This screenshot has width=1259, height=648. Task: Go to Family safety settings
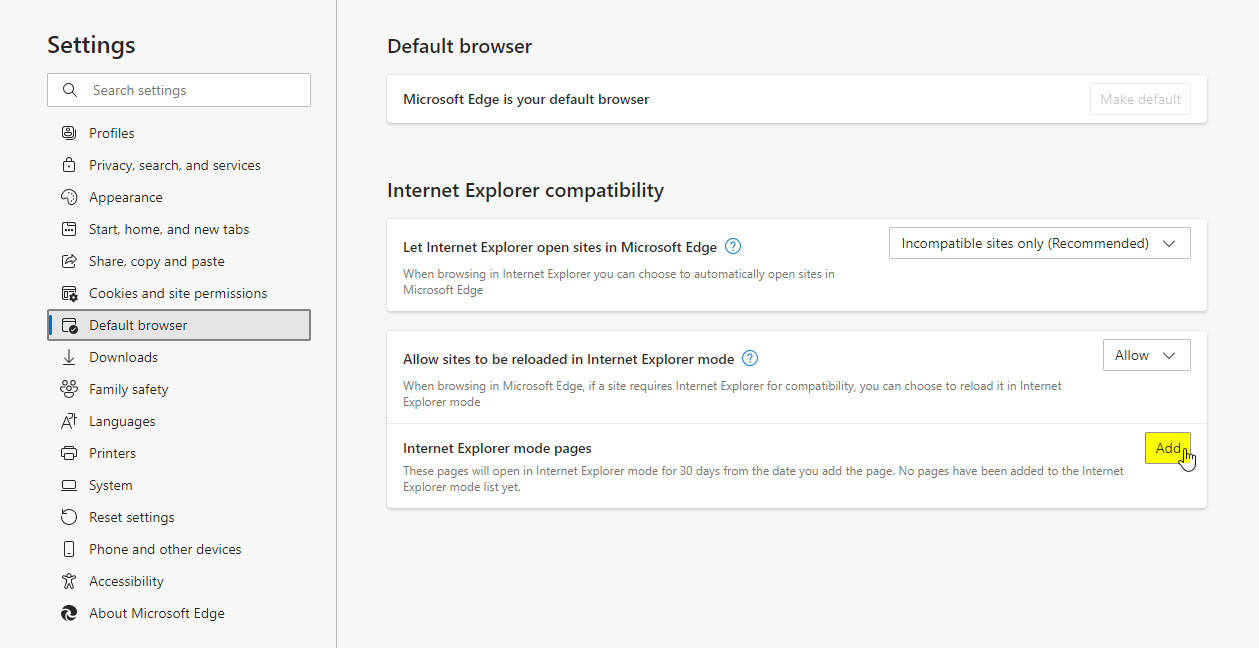(179, 389)
